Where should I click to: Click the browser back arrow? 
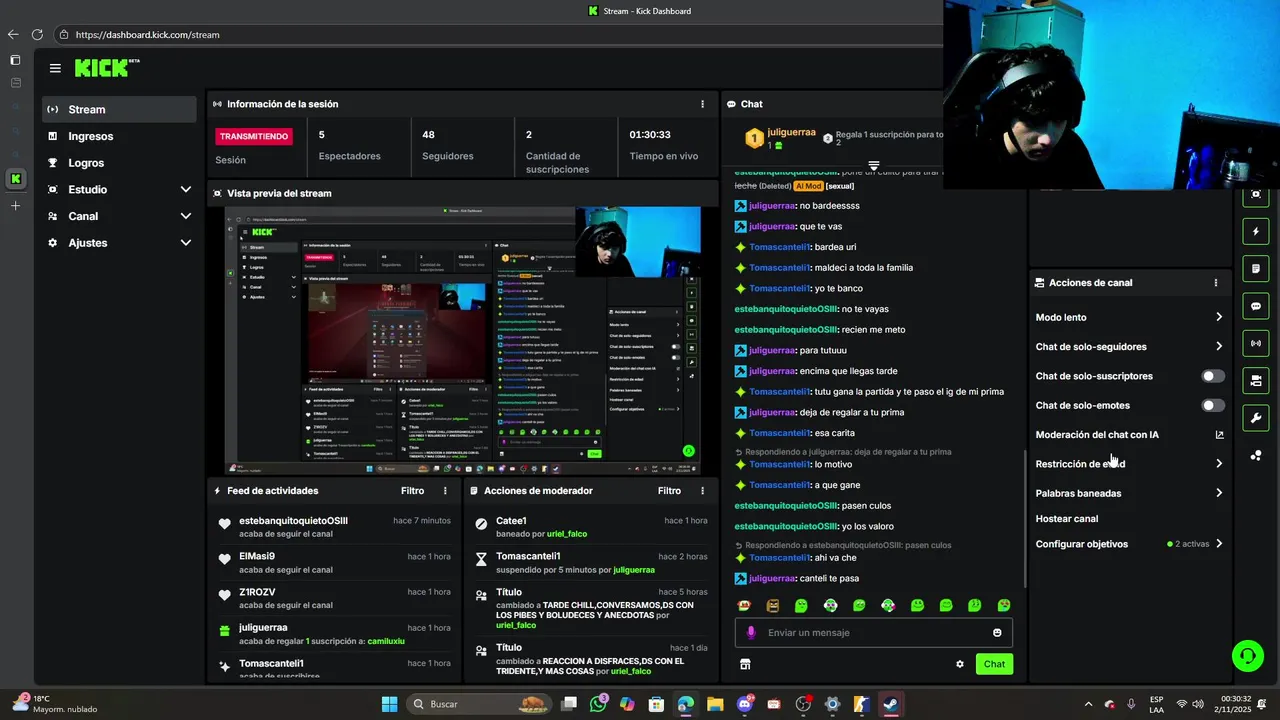(13, 35)
